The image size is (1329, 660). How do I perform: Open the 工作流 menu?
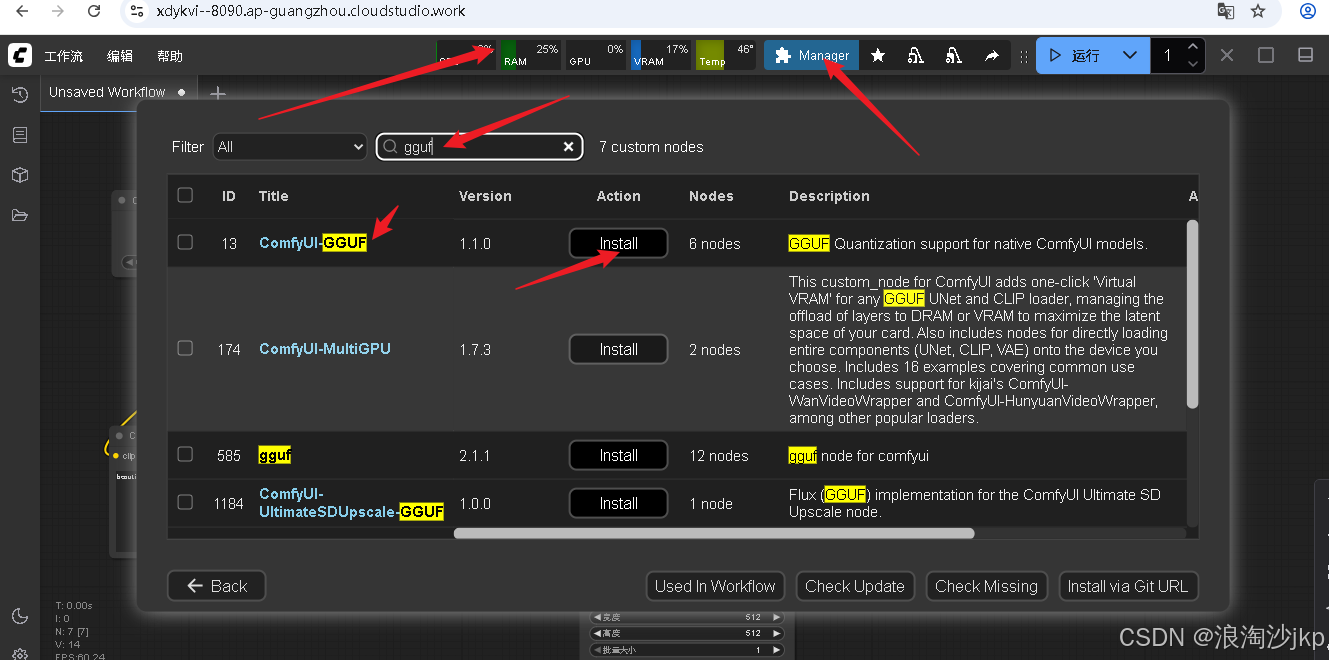tap(63, 56)
